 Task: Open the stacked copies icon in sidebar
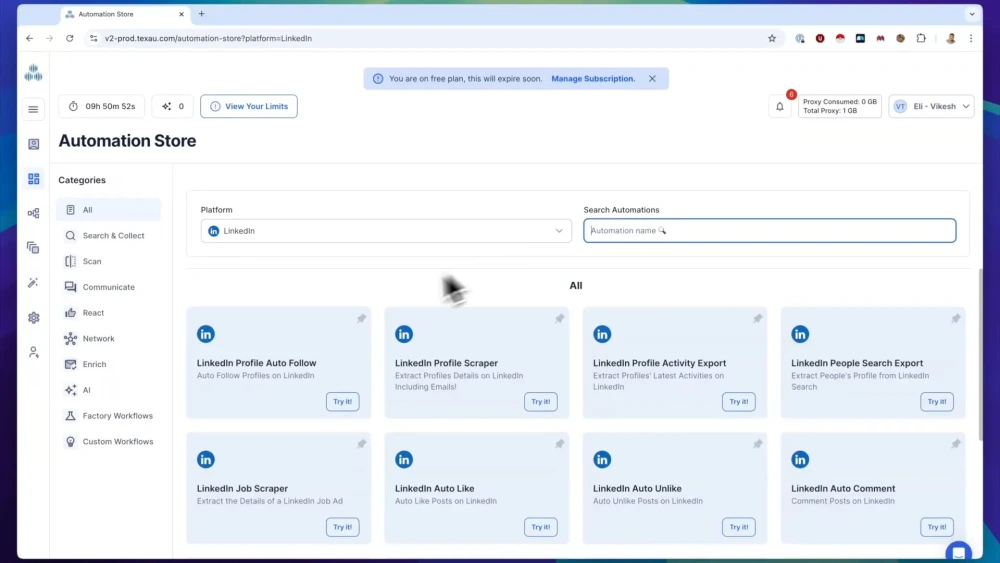tap(33, 247)
